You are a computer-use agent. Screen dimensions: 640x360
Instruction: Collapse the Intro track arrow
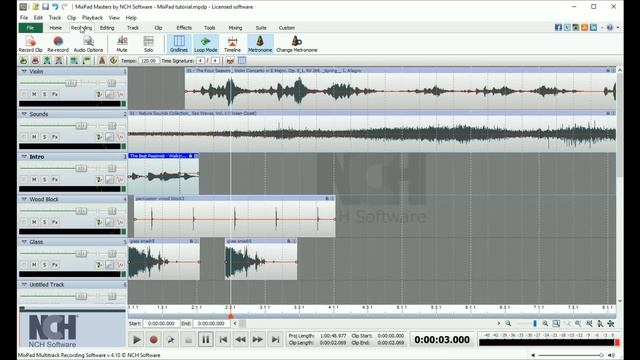coord(24,157)
